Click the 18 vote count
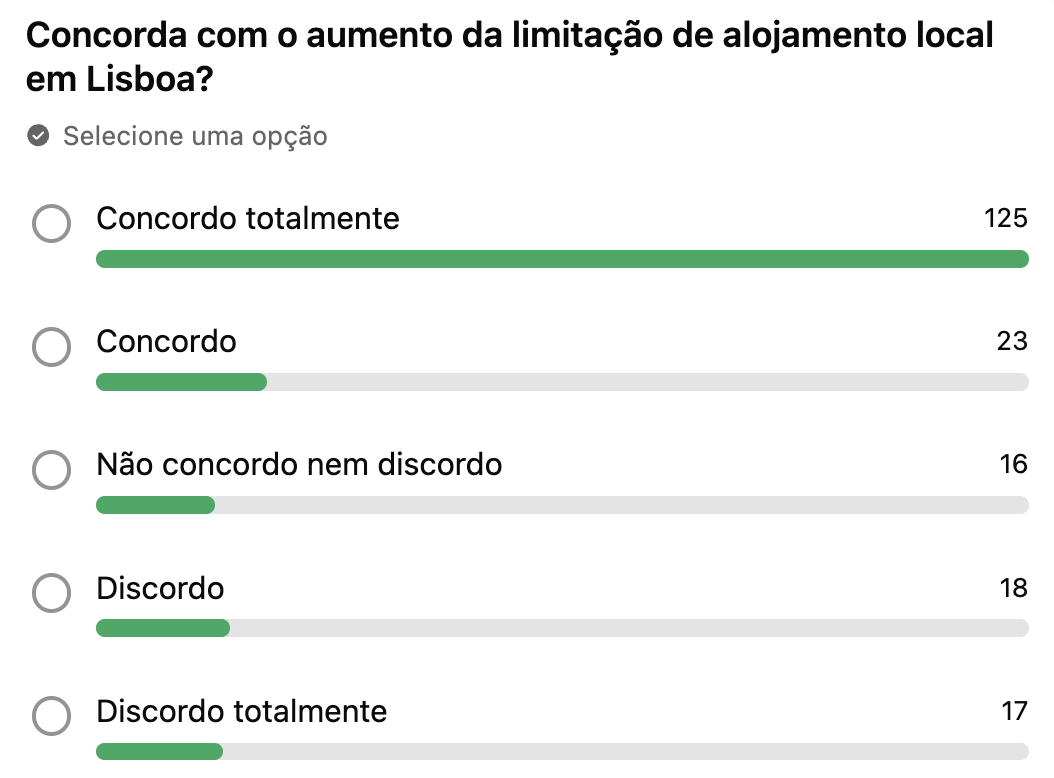 point(1013,588)
